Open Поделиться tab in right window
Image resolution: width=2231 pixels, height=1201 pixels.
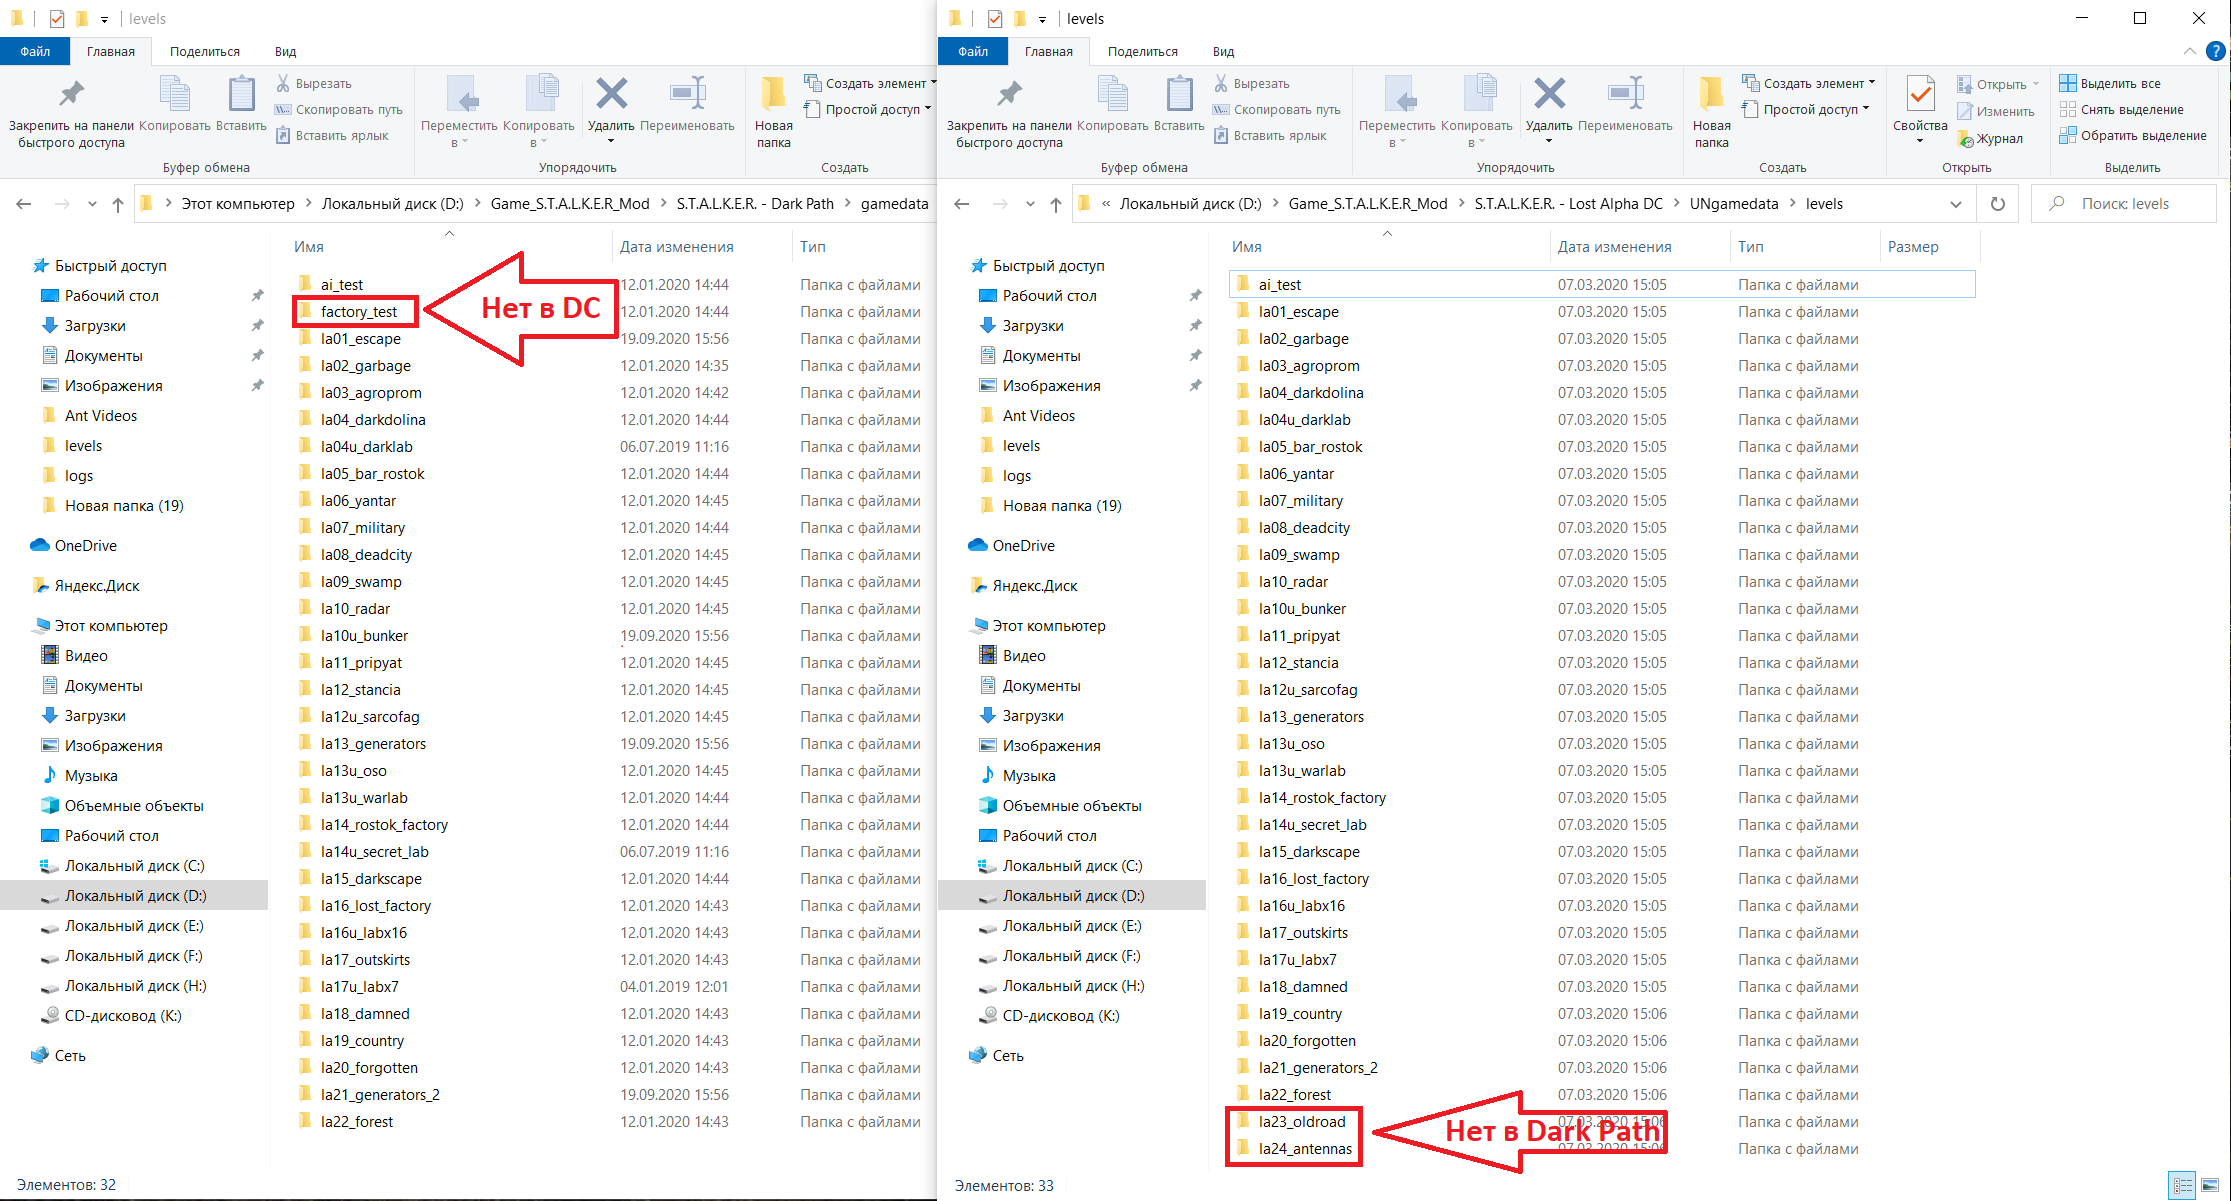1143,51
